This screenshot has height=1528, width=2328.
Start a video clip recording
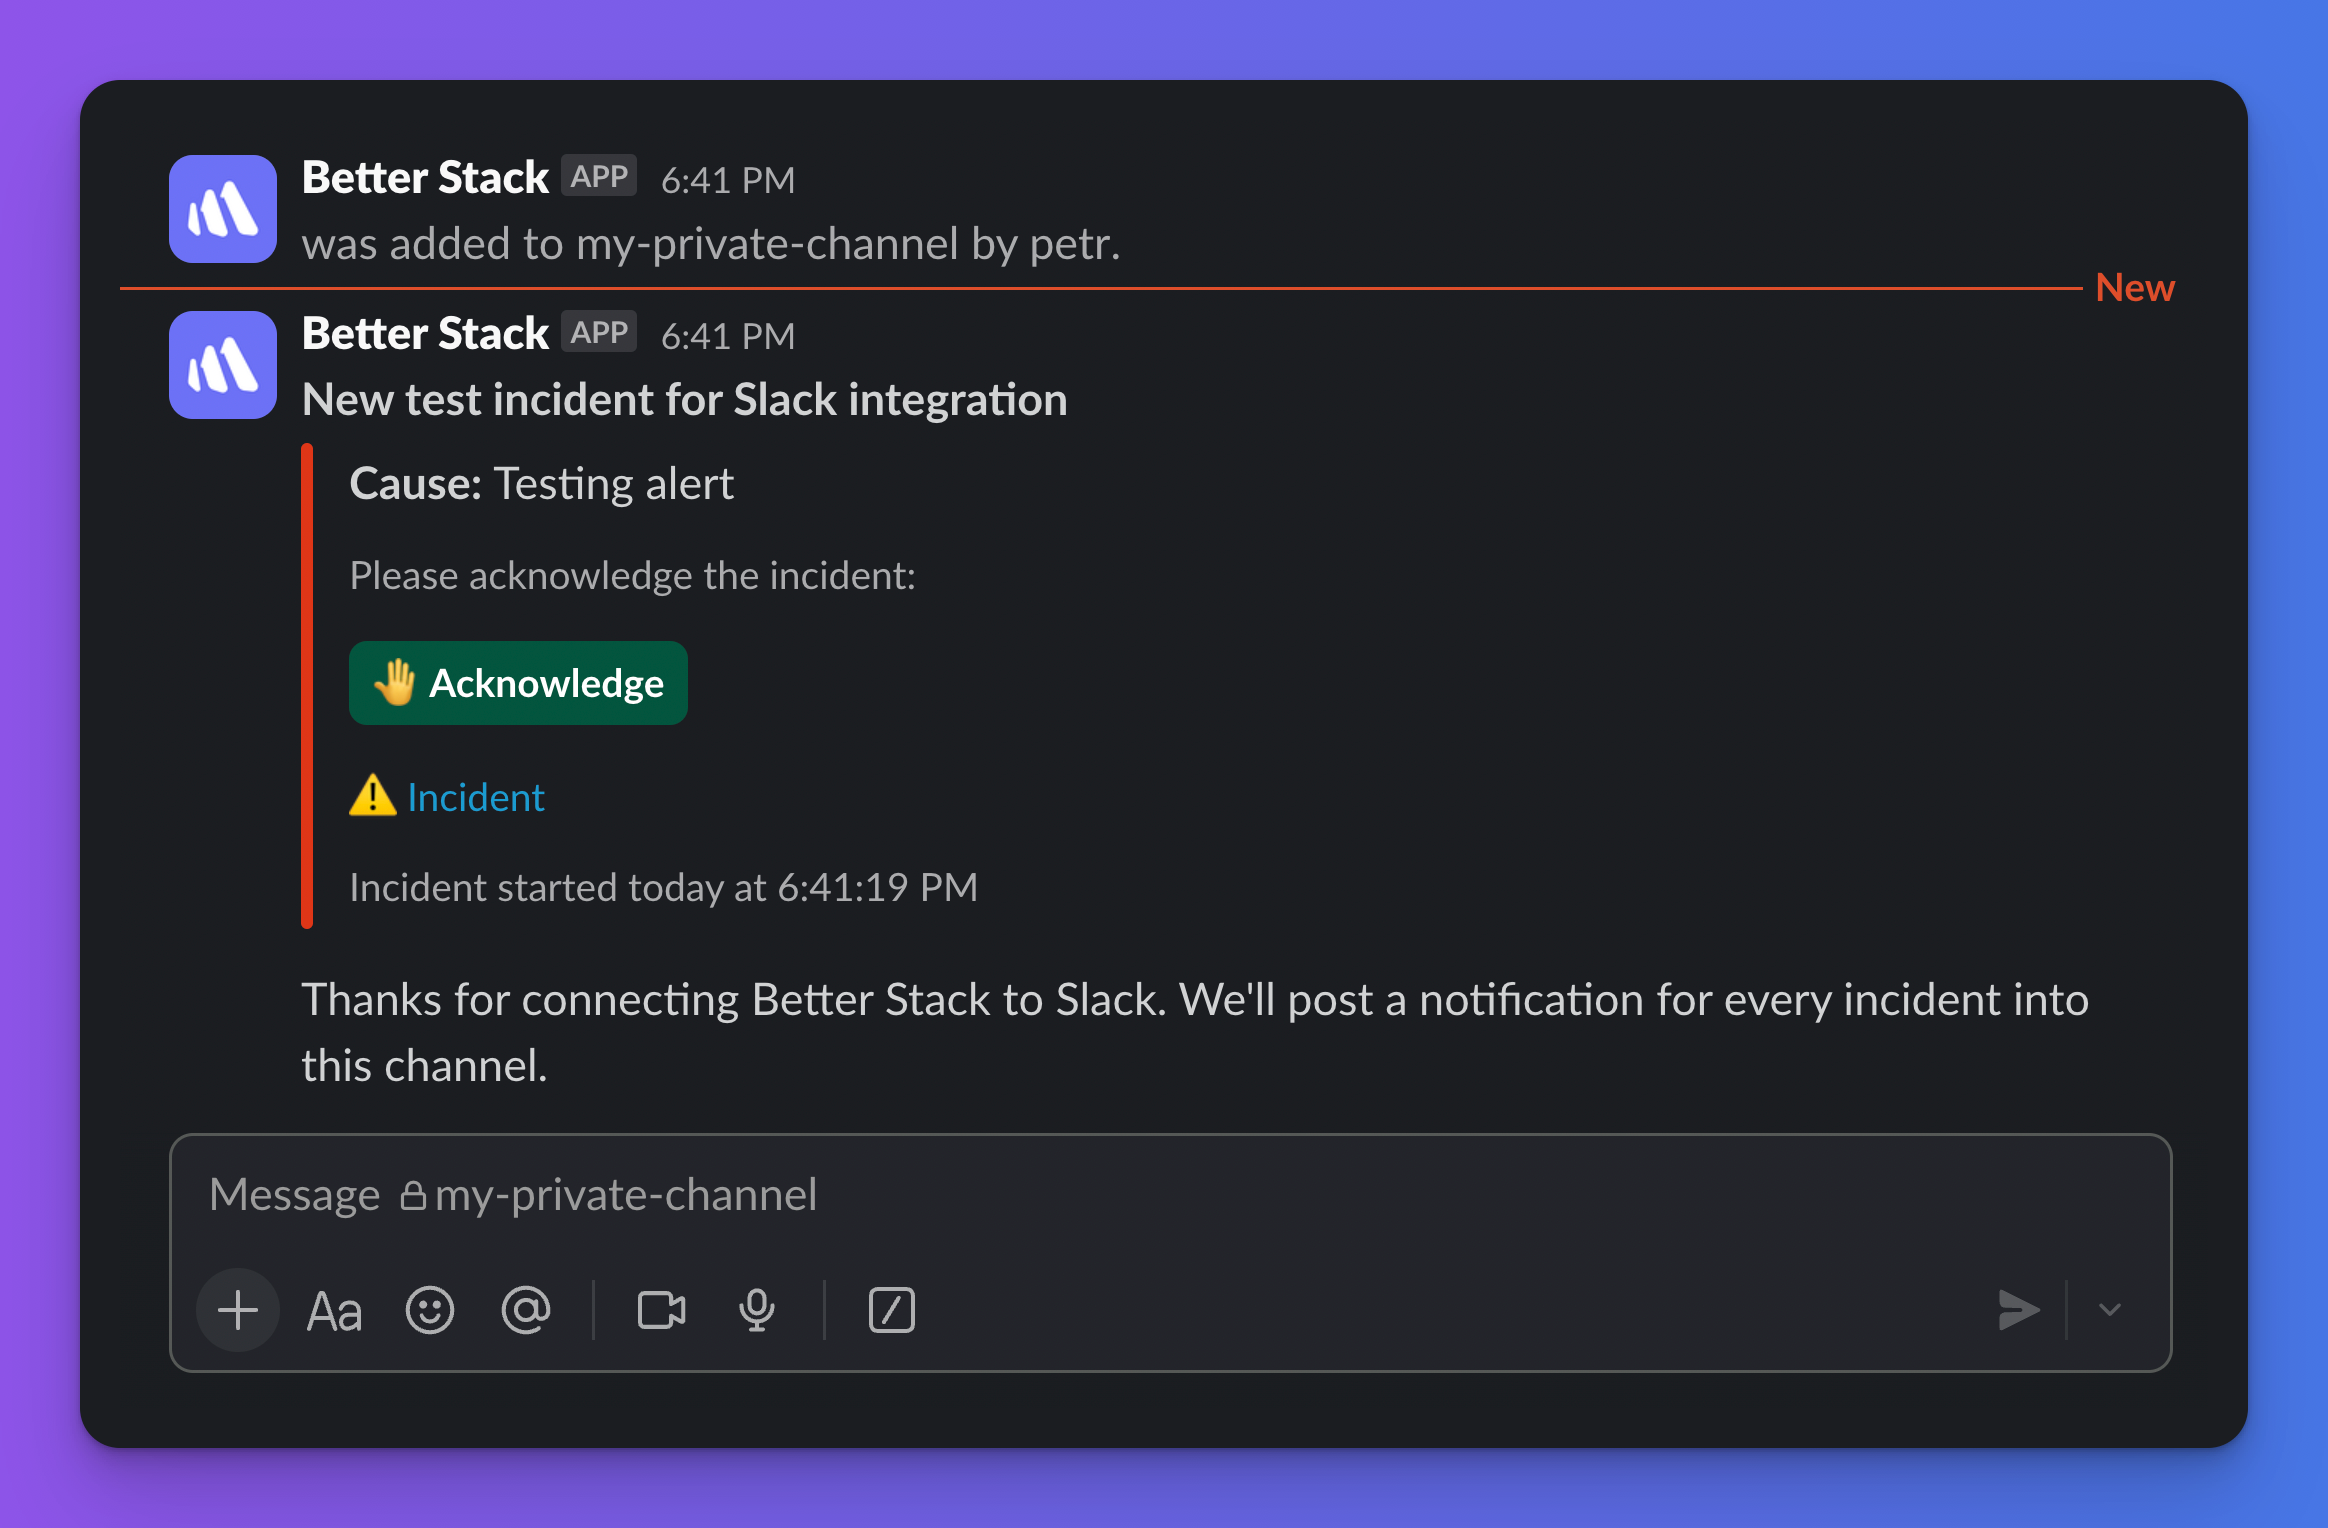tap(661, 1310)
